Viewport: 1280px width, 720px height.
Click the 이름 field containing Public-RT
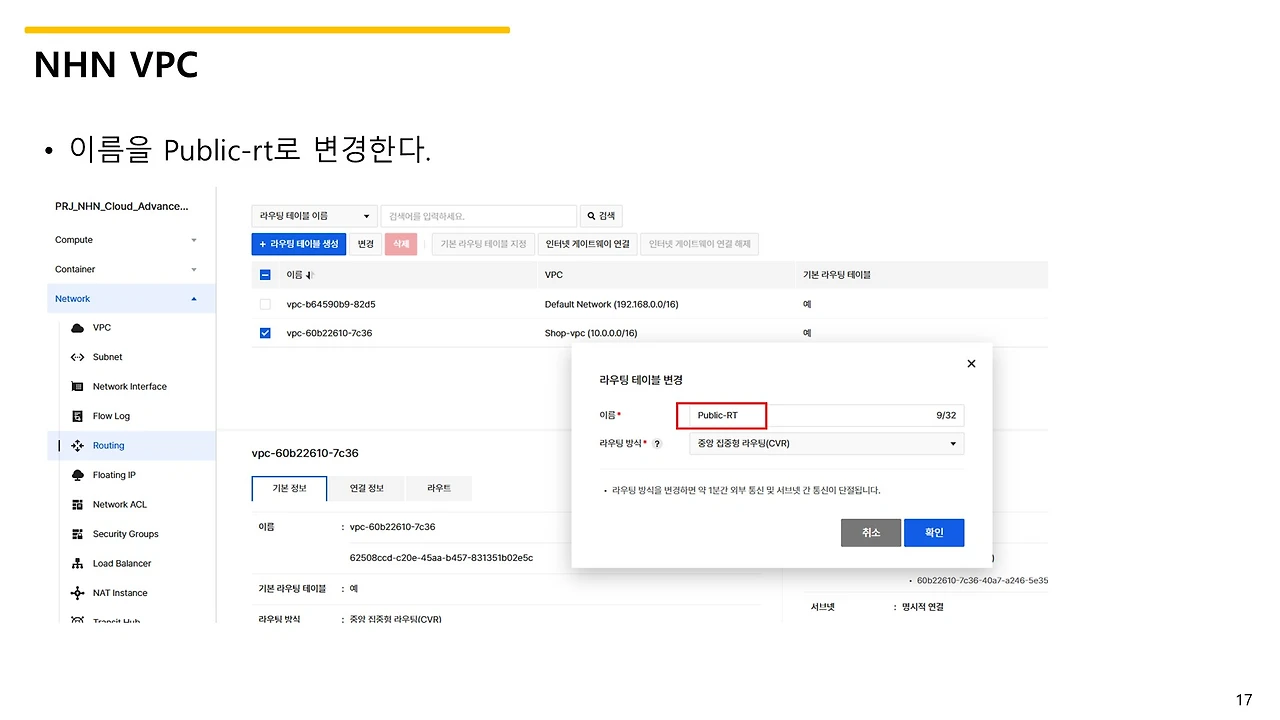pyautogui.click(x=826, y=415)
